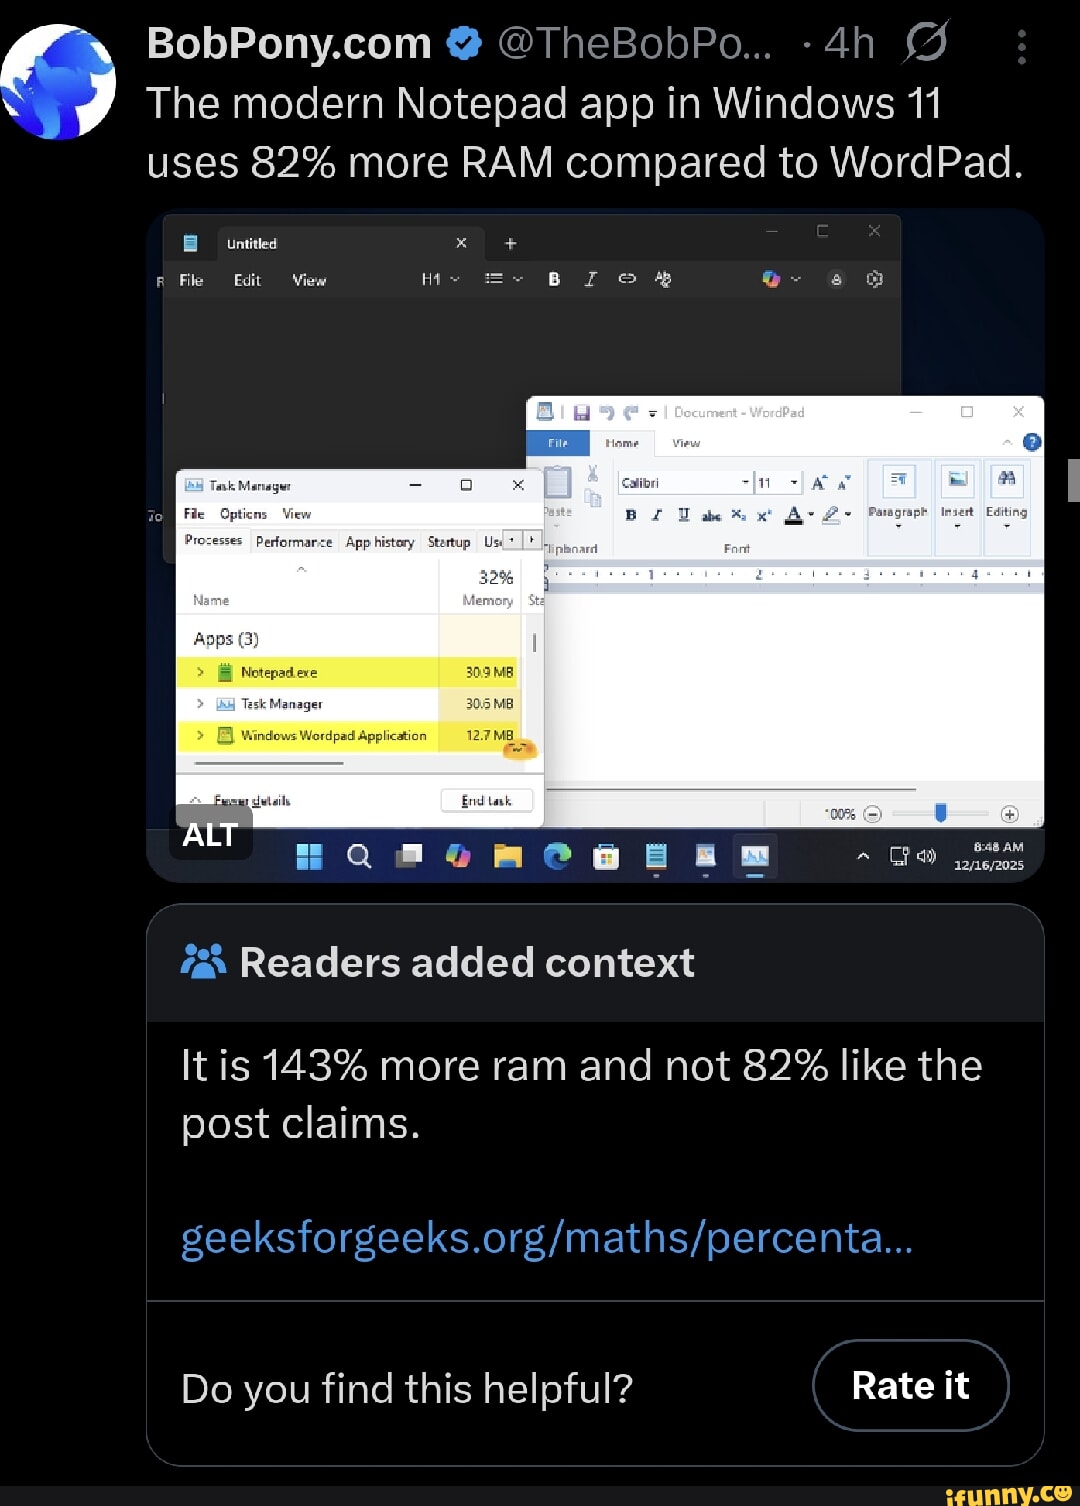Screen dimensions: 1080x1506
Task: Click WordPad Grow font icon
Action: coord(819,483)
